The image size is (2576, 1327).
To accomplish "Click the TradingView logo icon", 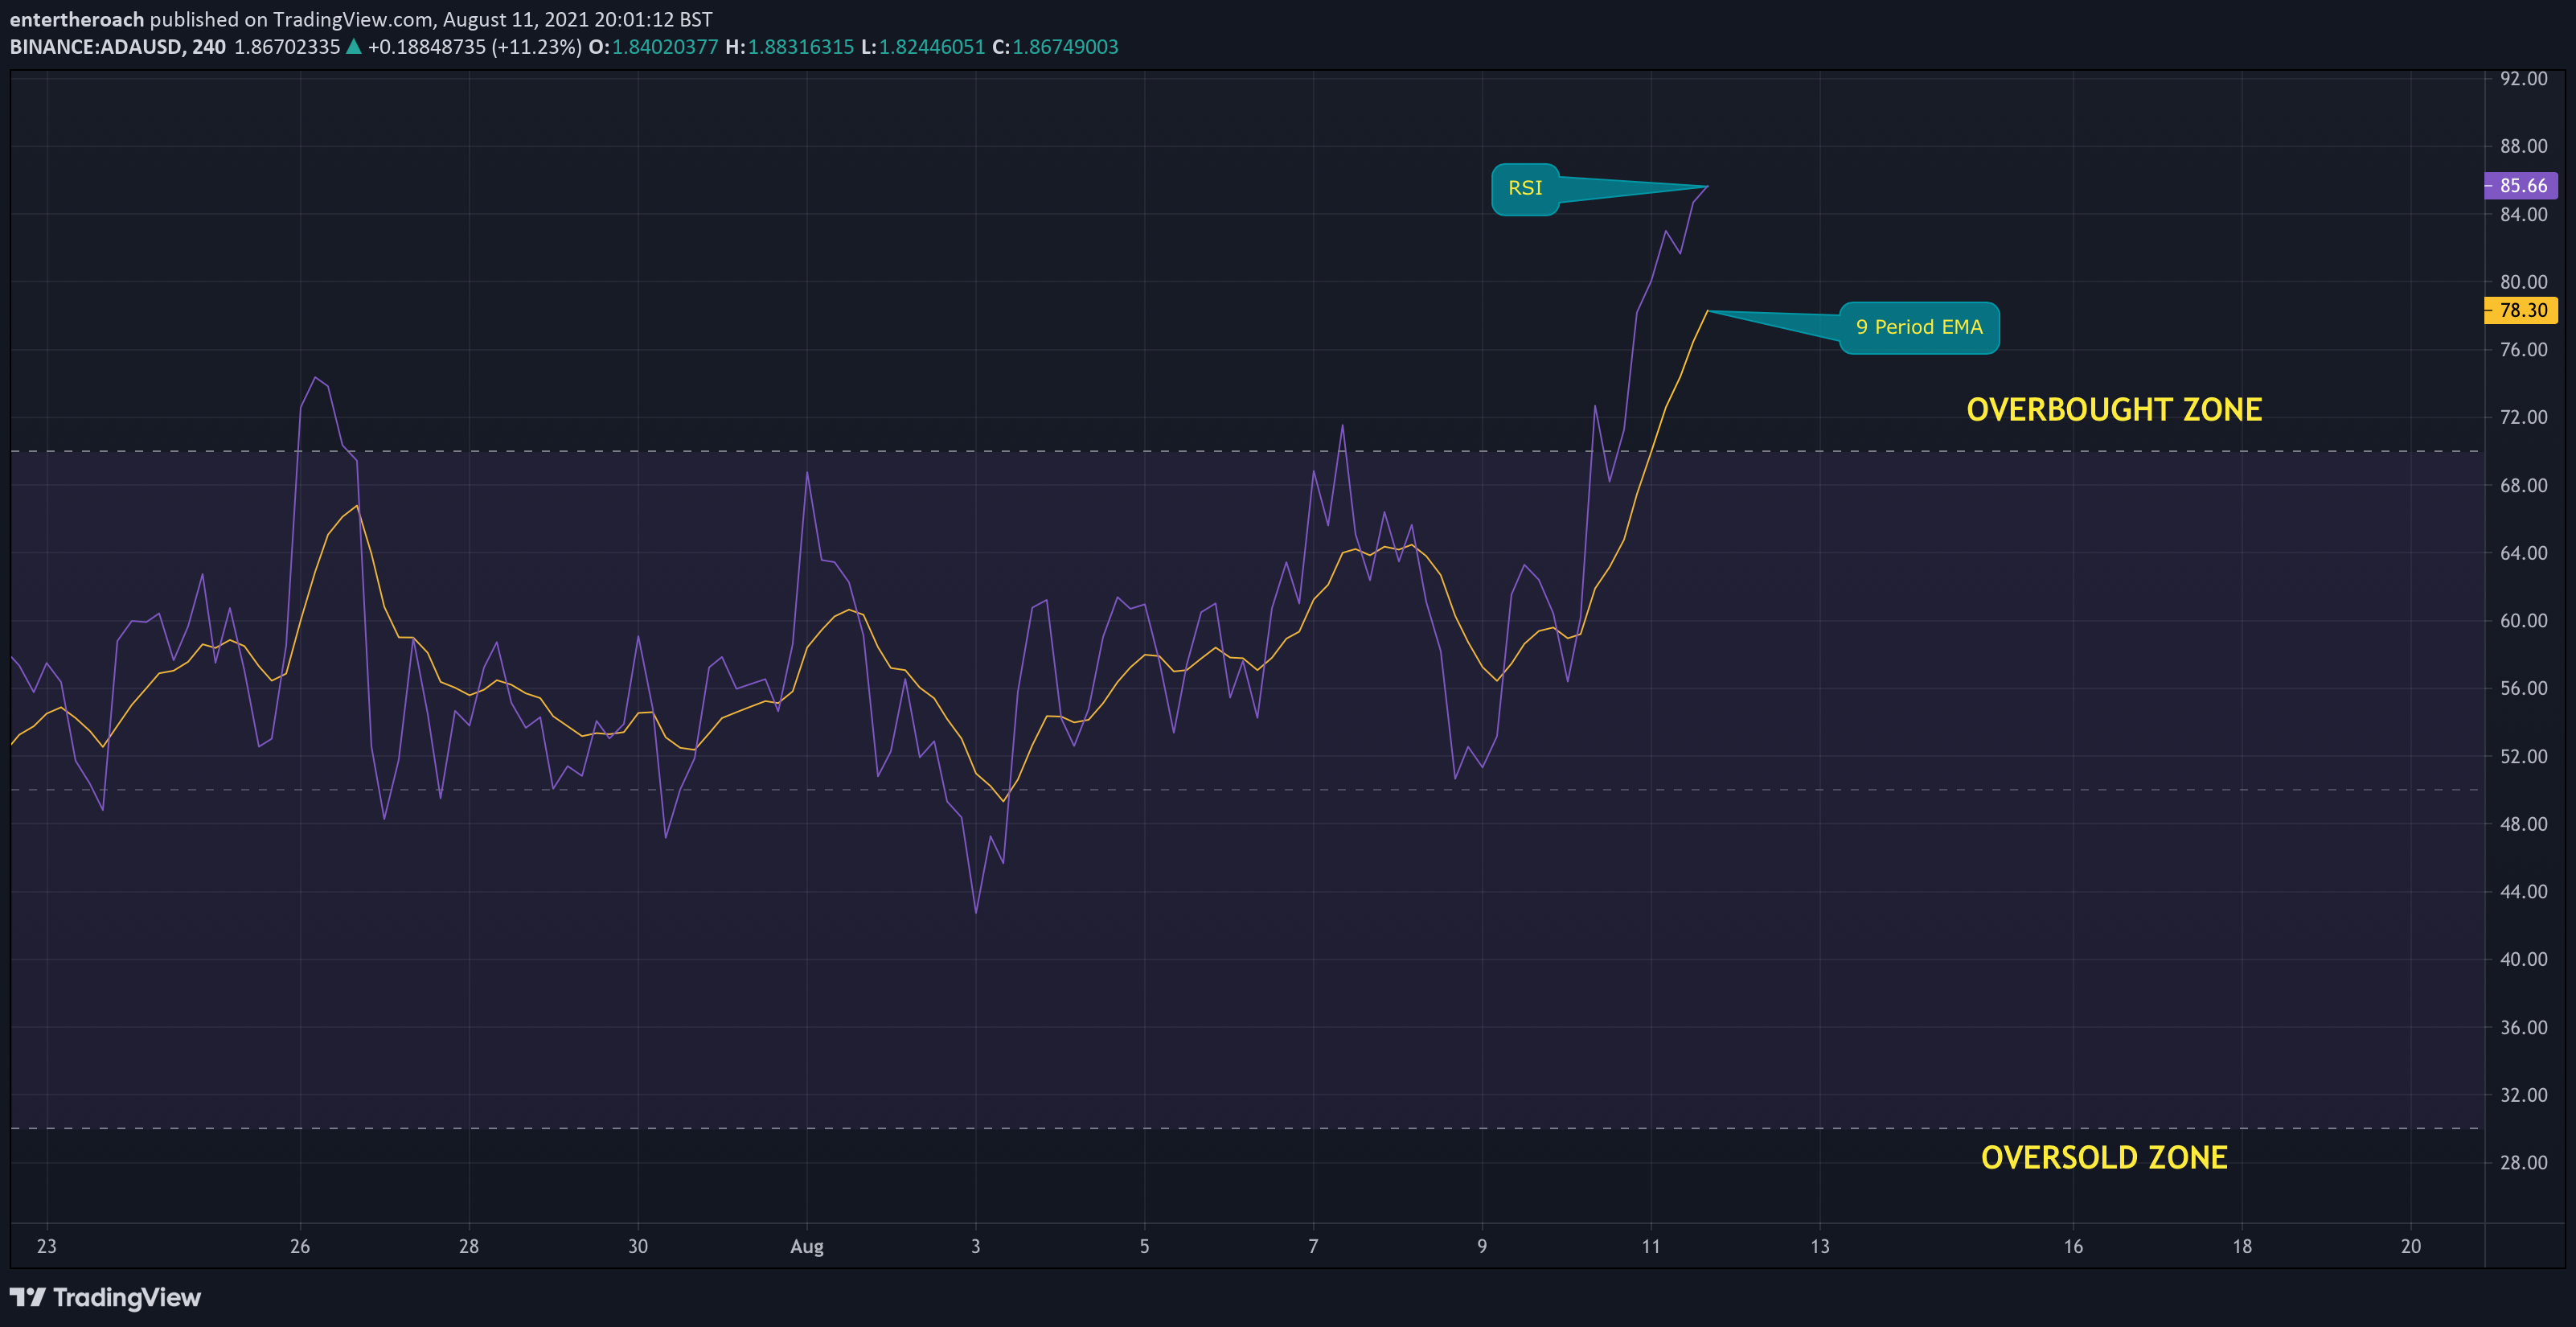I will (x=28, y=1297).
